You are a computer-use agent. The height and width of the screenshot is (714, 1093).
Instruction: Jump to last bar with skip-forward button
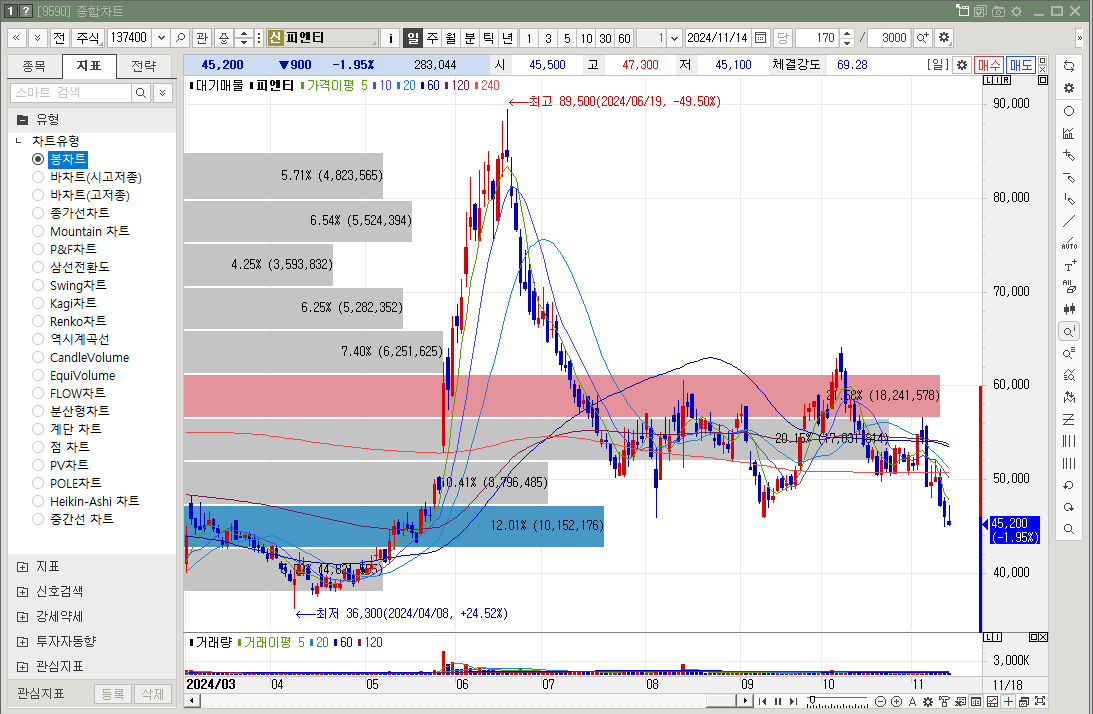[x=793, y=701]
